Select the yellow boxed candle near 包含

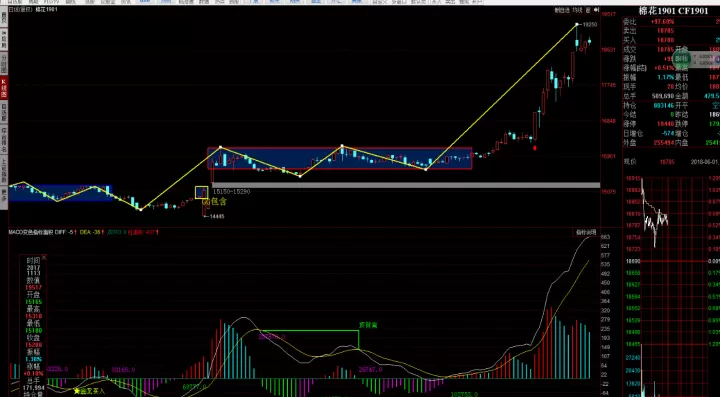point(202,193)
